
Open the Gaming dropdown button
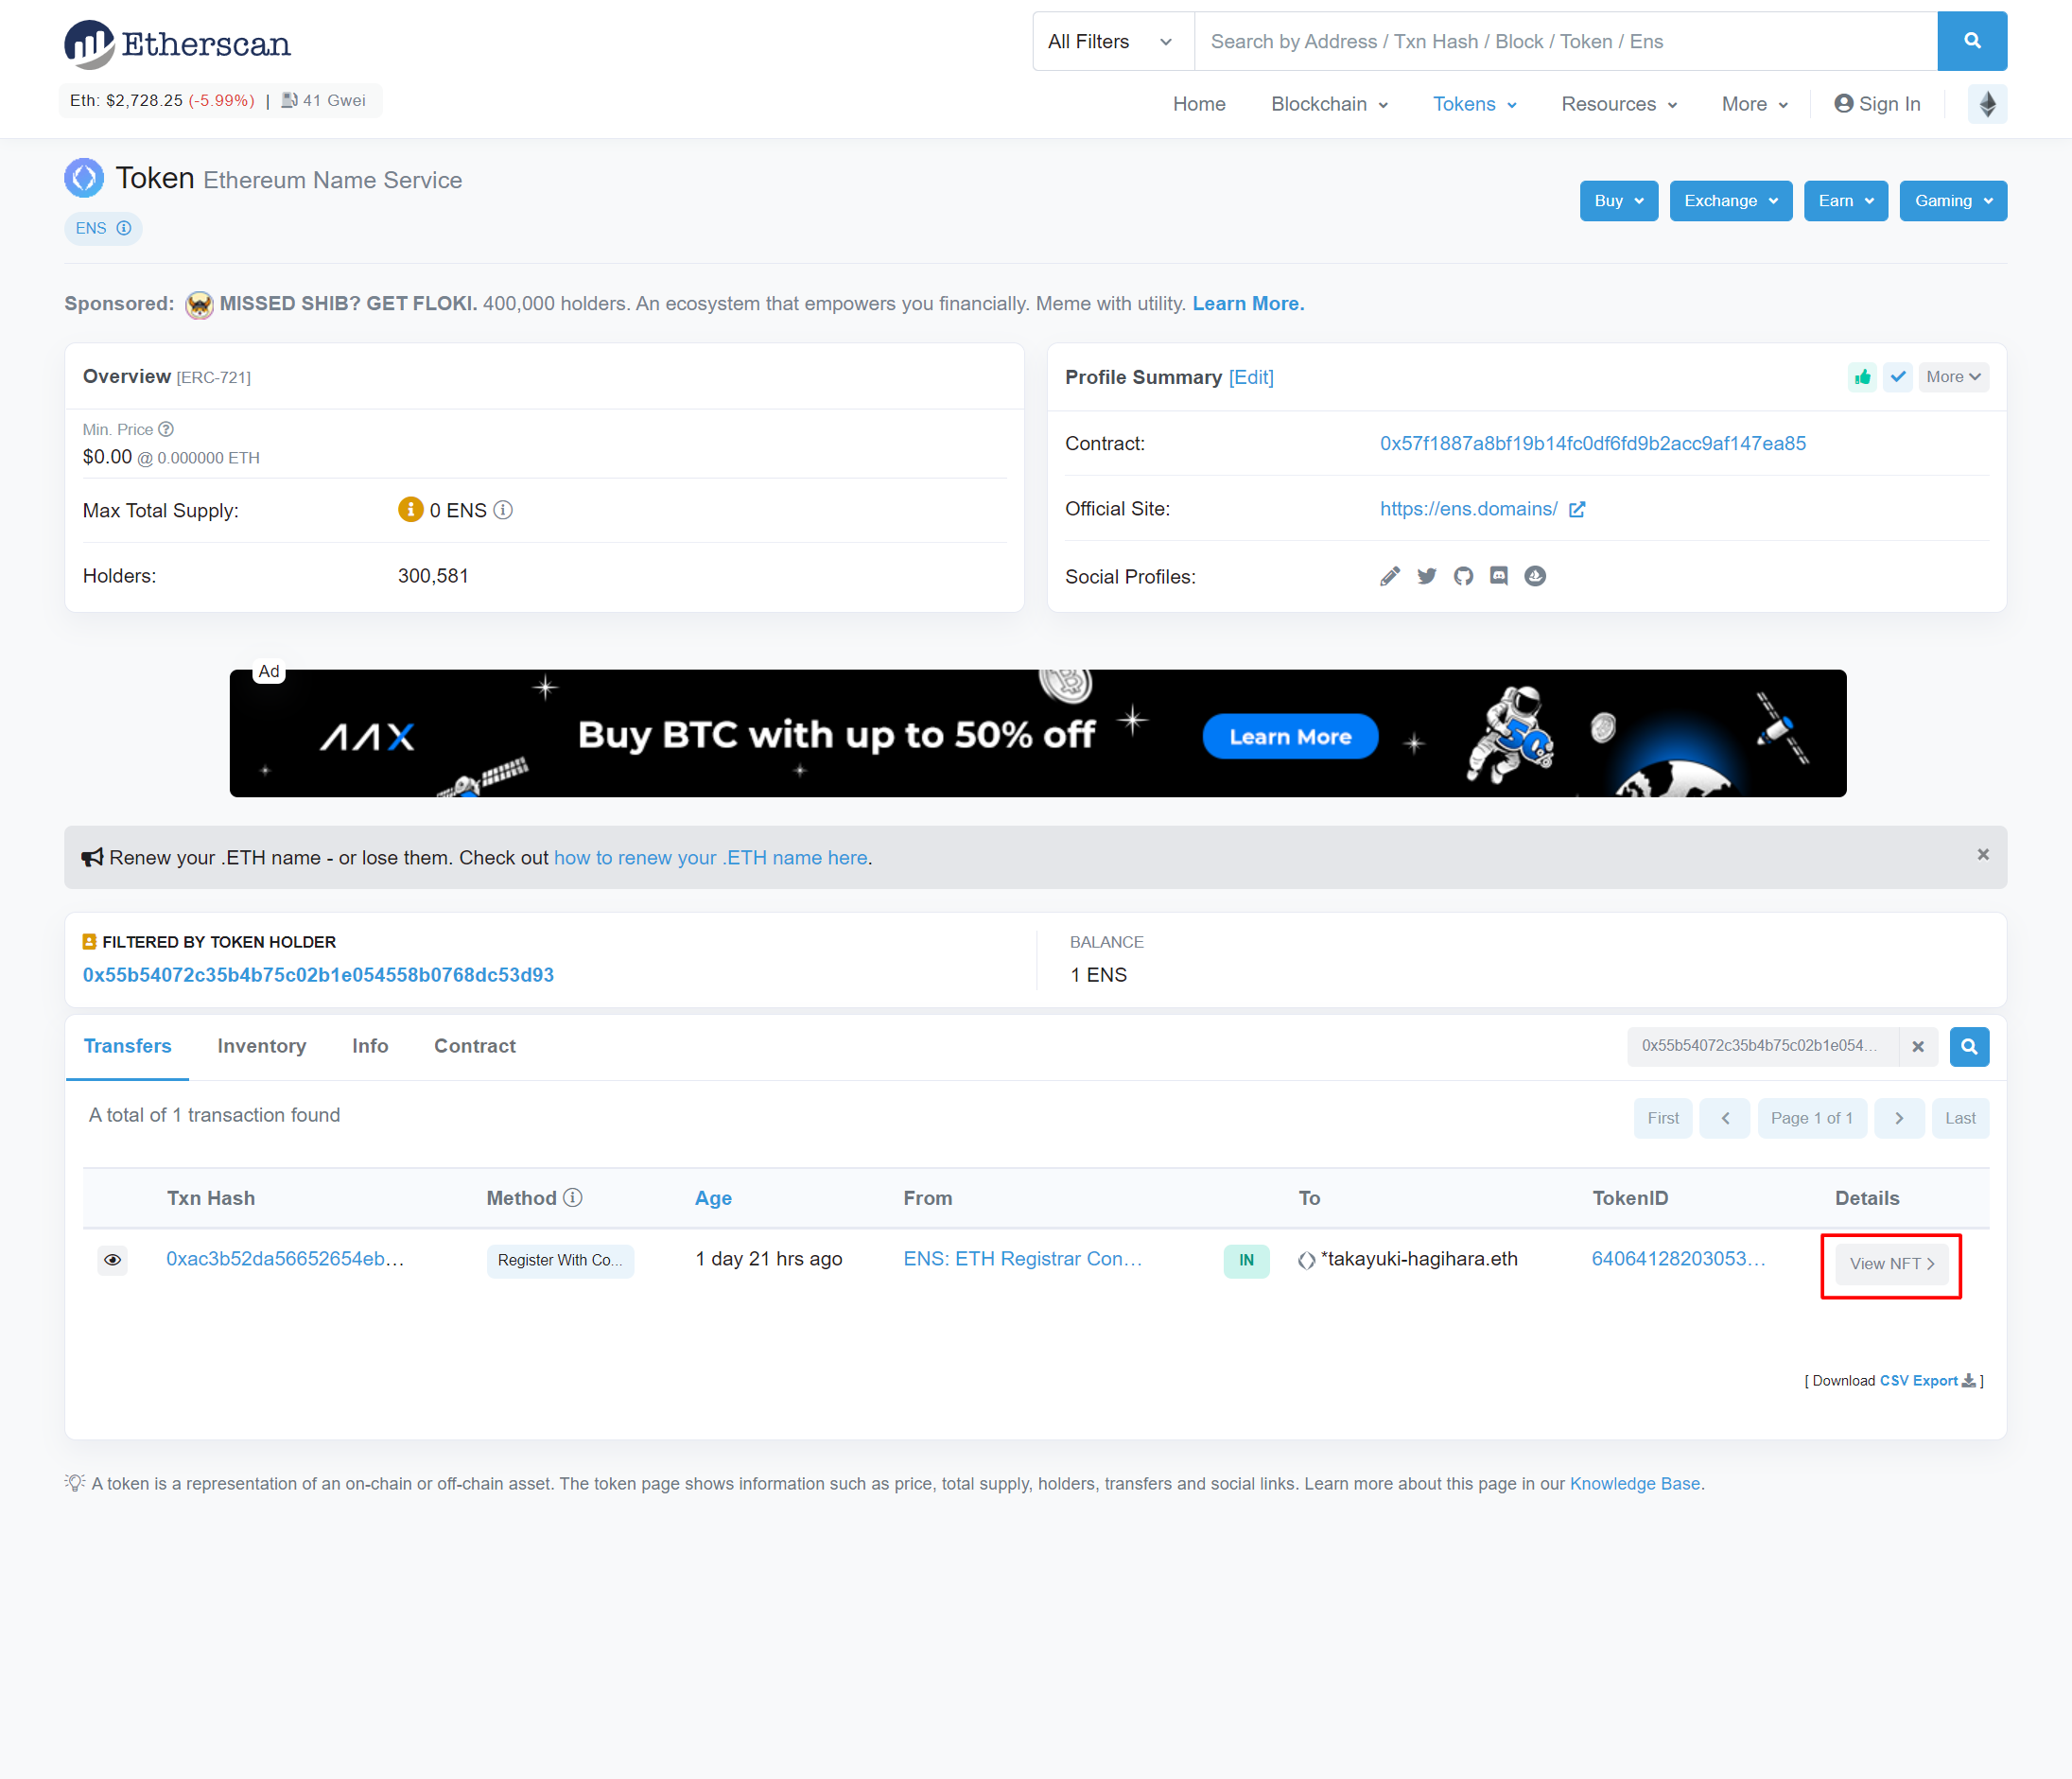pos(1952,201)
